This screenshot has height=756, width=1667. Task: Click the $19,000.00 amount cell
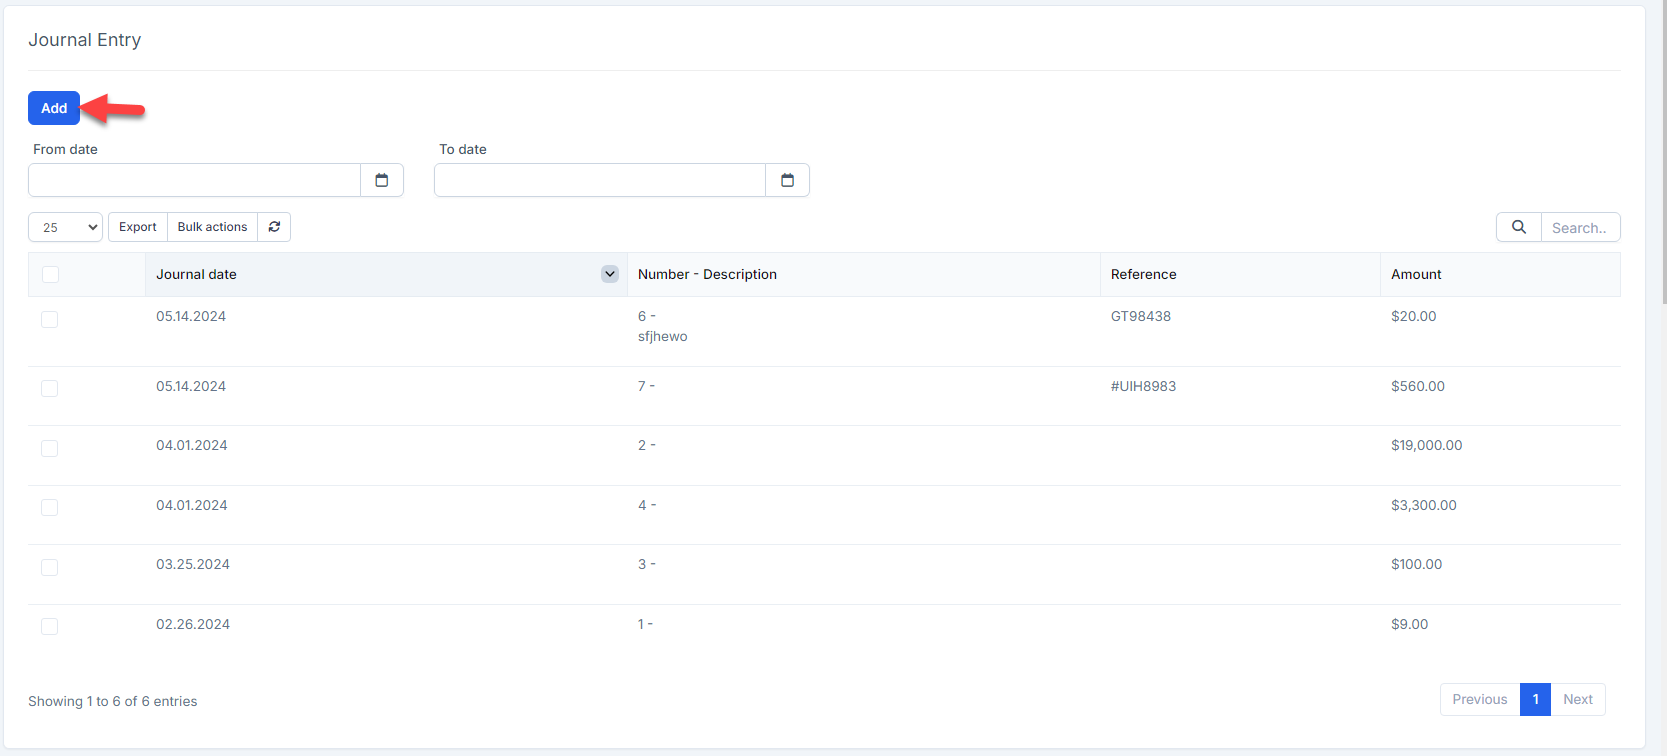point(1426,445)
